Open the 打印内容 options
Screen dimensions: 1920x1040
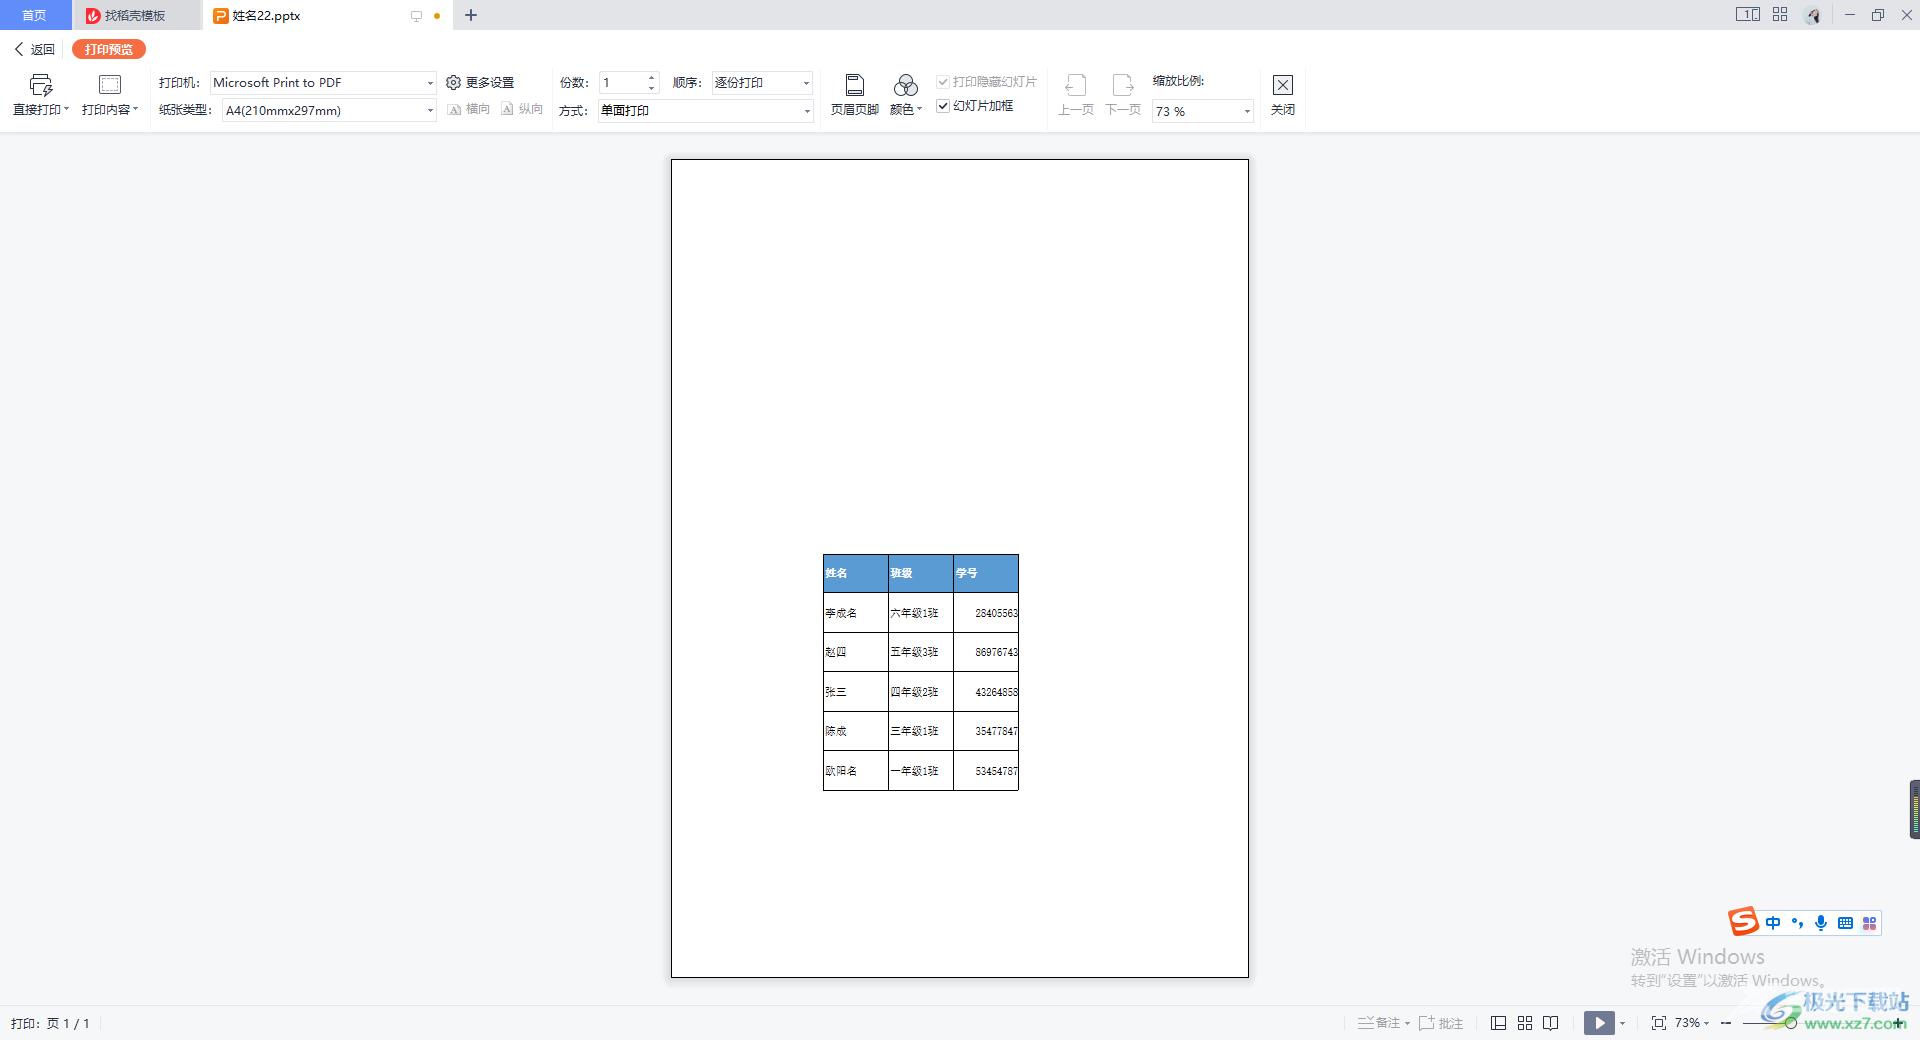click(110, 95)
